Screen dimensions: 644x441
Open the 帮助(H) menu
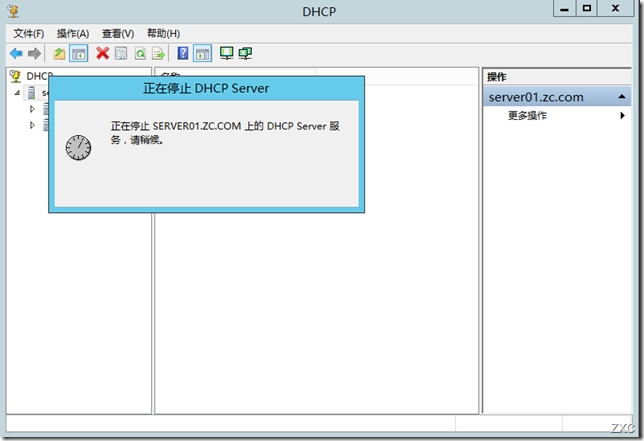tap(163, 34)
